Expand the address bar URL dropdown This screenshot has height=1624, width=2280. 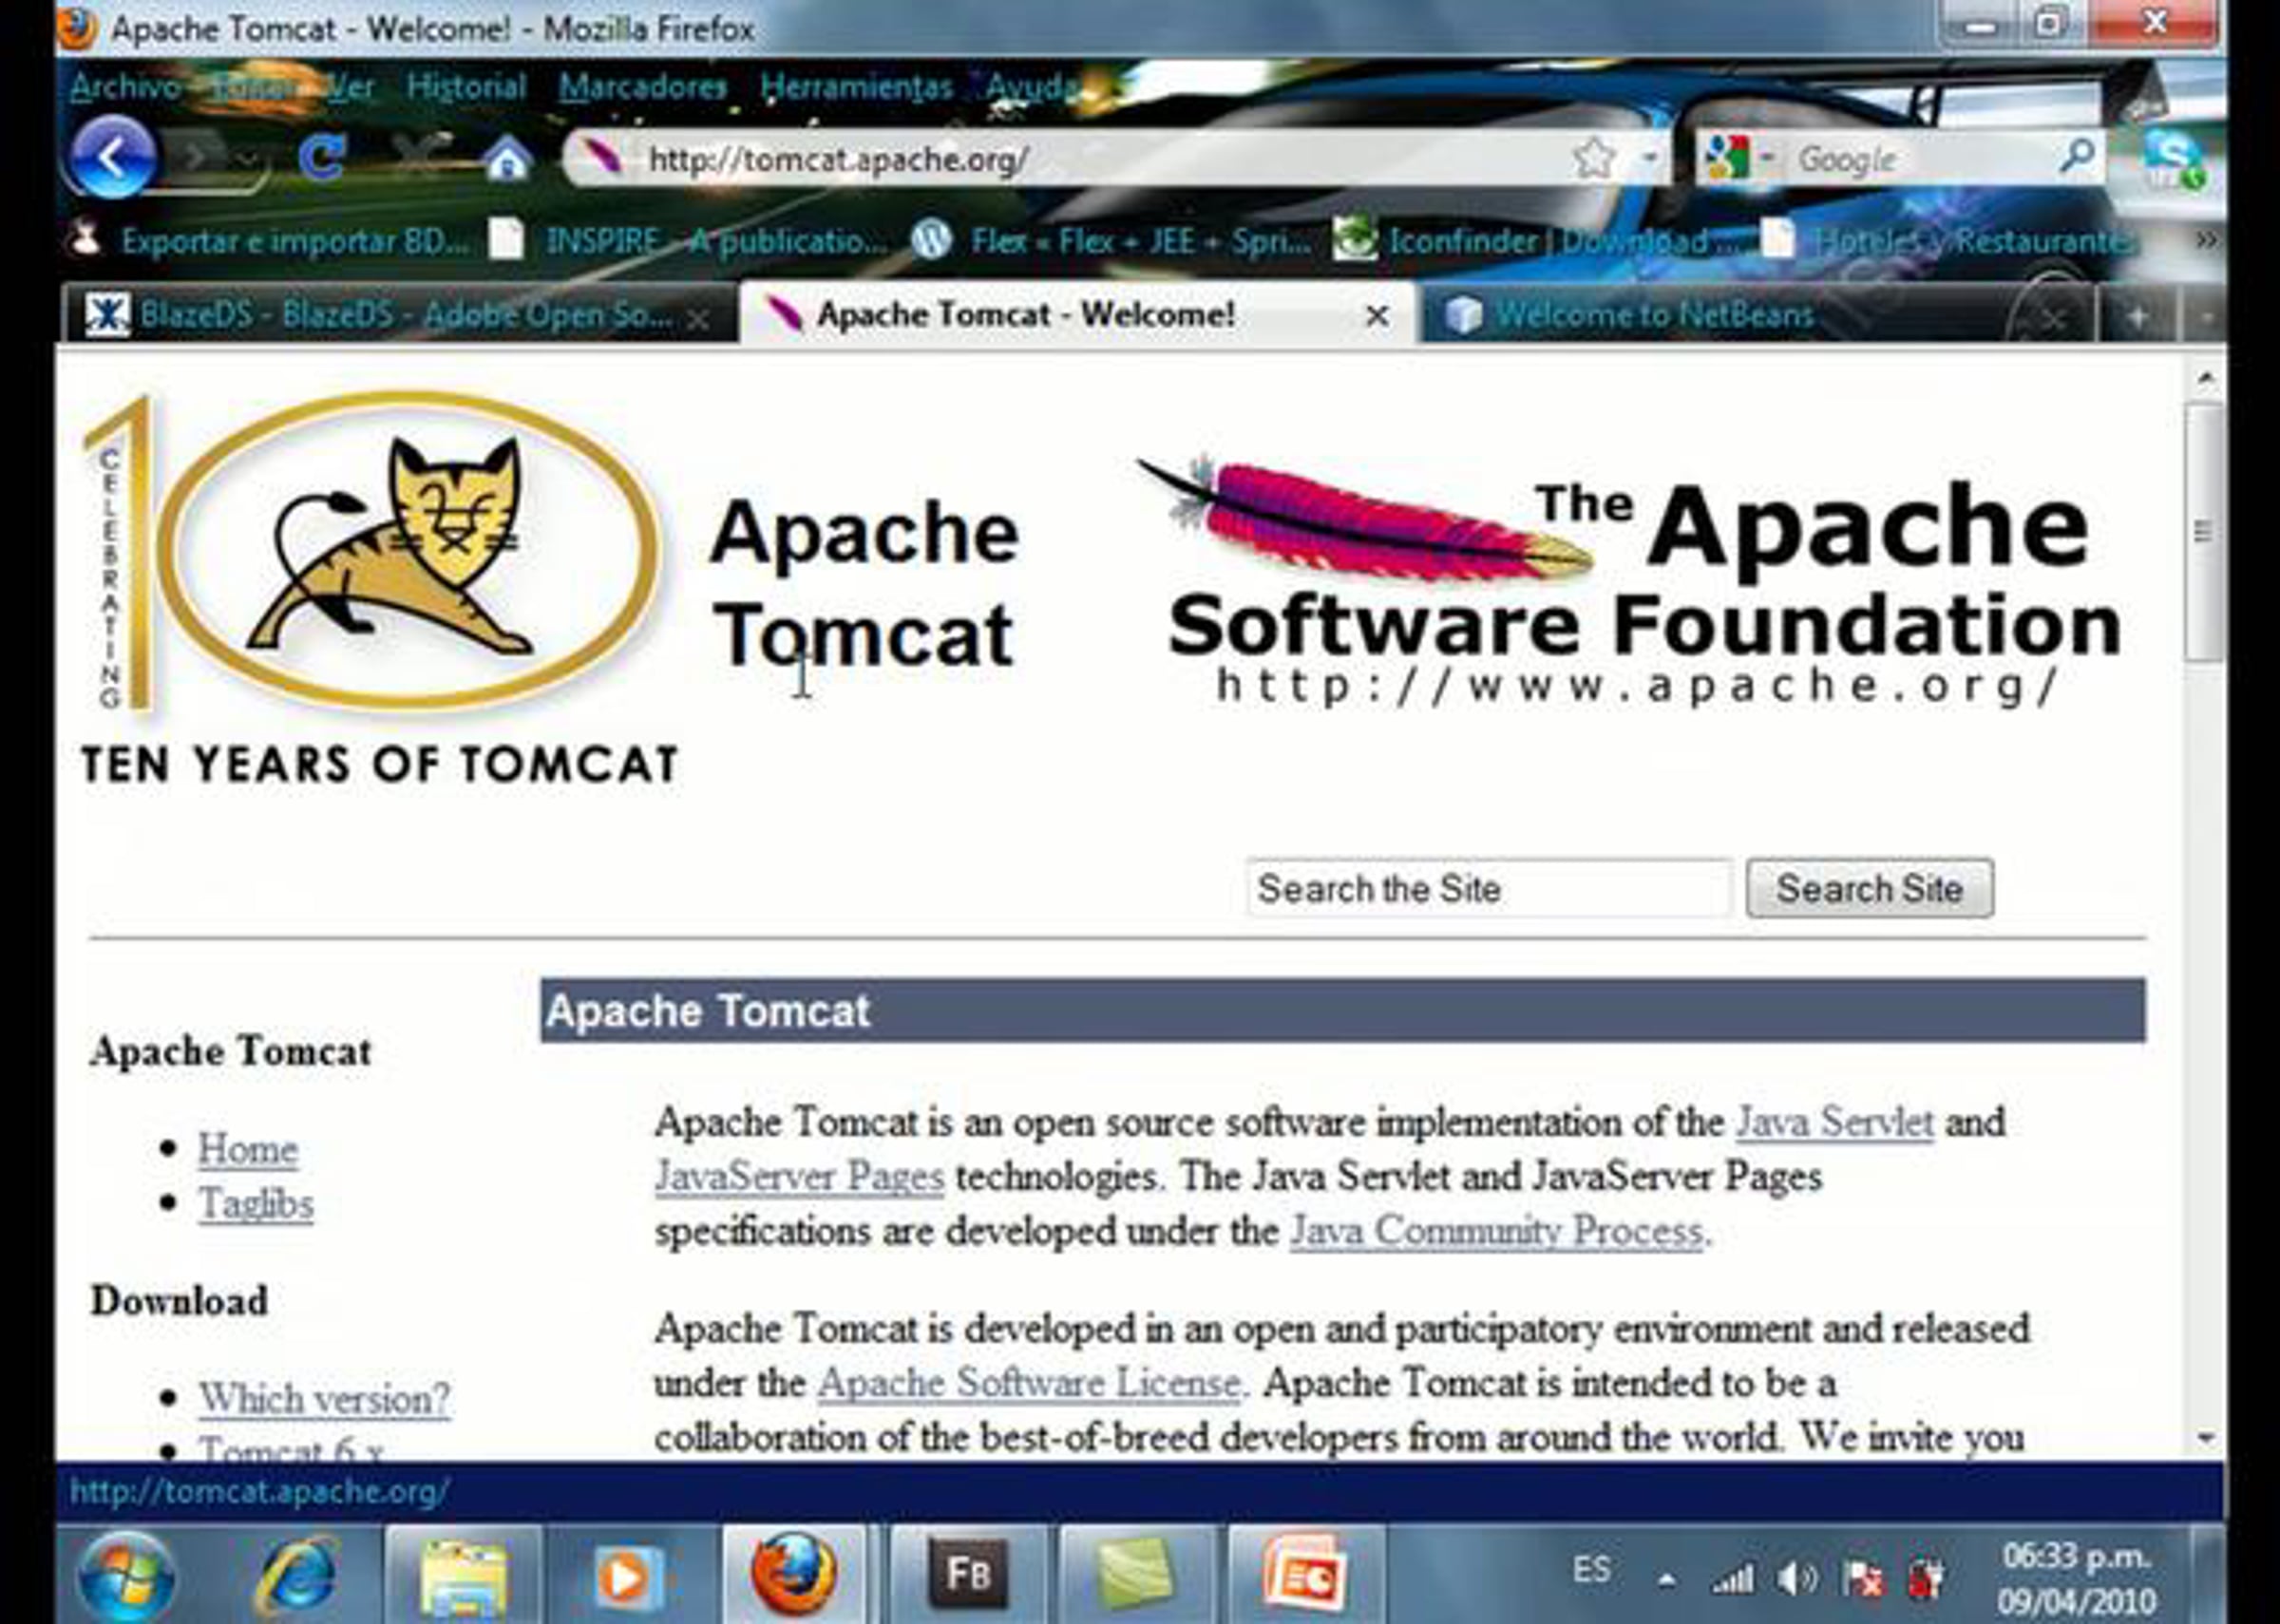pyautogui.click(x=1649, y=157)
